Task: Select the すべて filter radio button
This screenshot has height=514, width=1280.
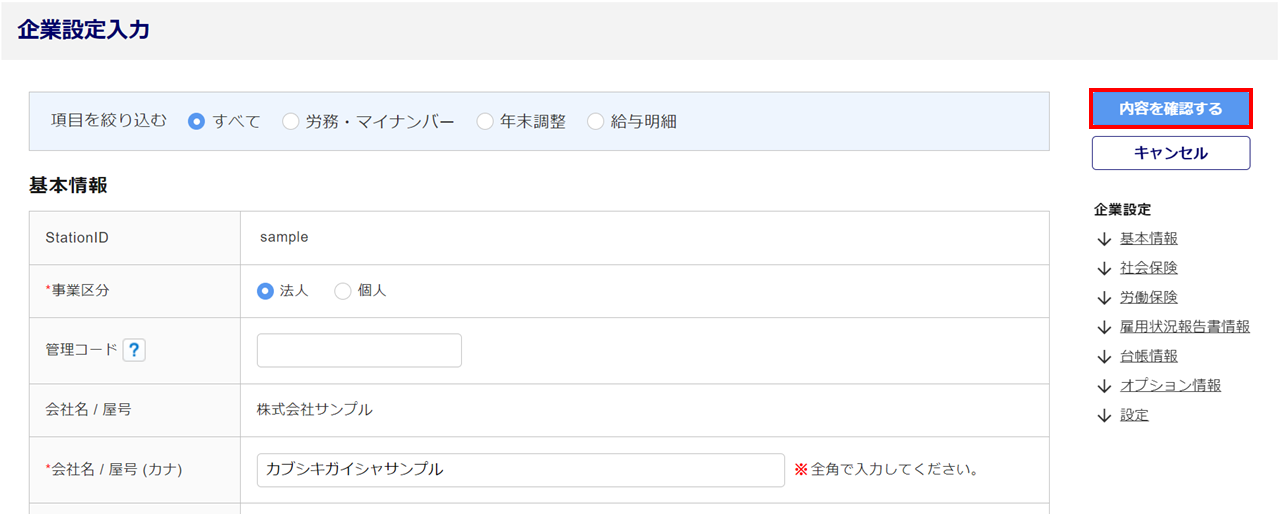Action: (197, 122)
